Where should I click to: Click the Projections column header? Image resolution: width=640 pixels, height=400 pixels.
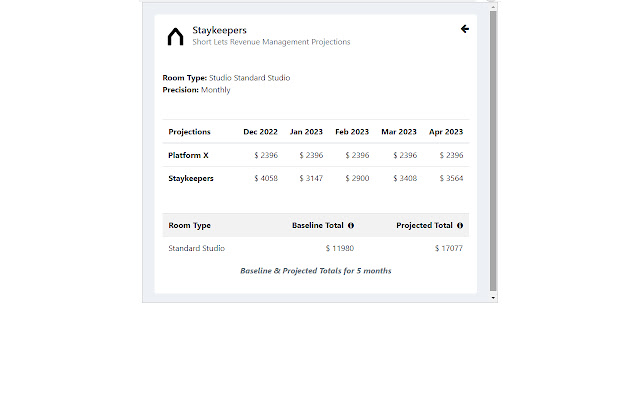189,132
